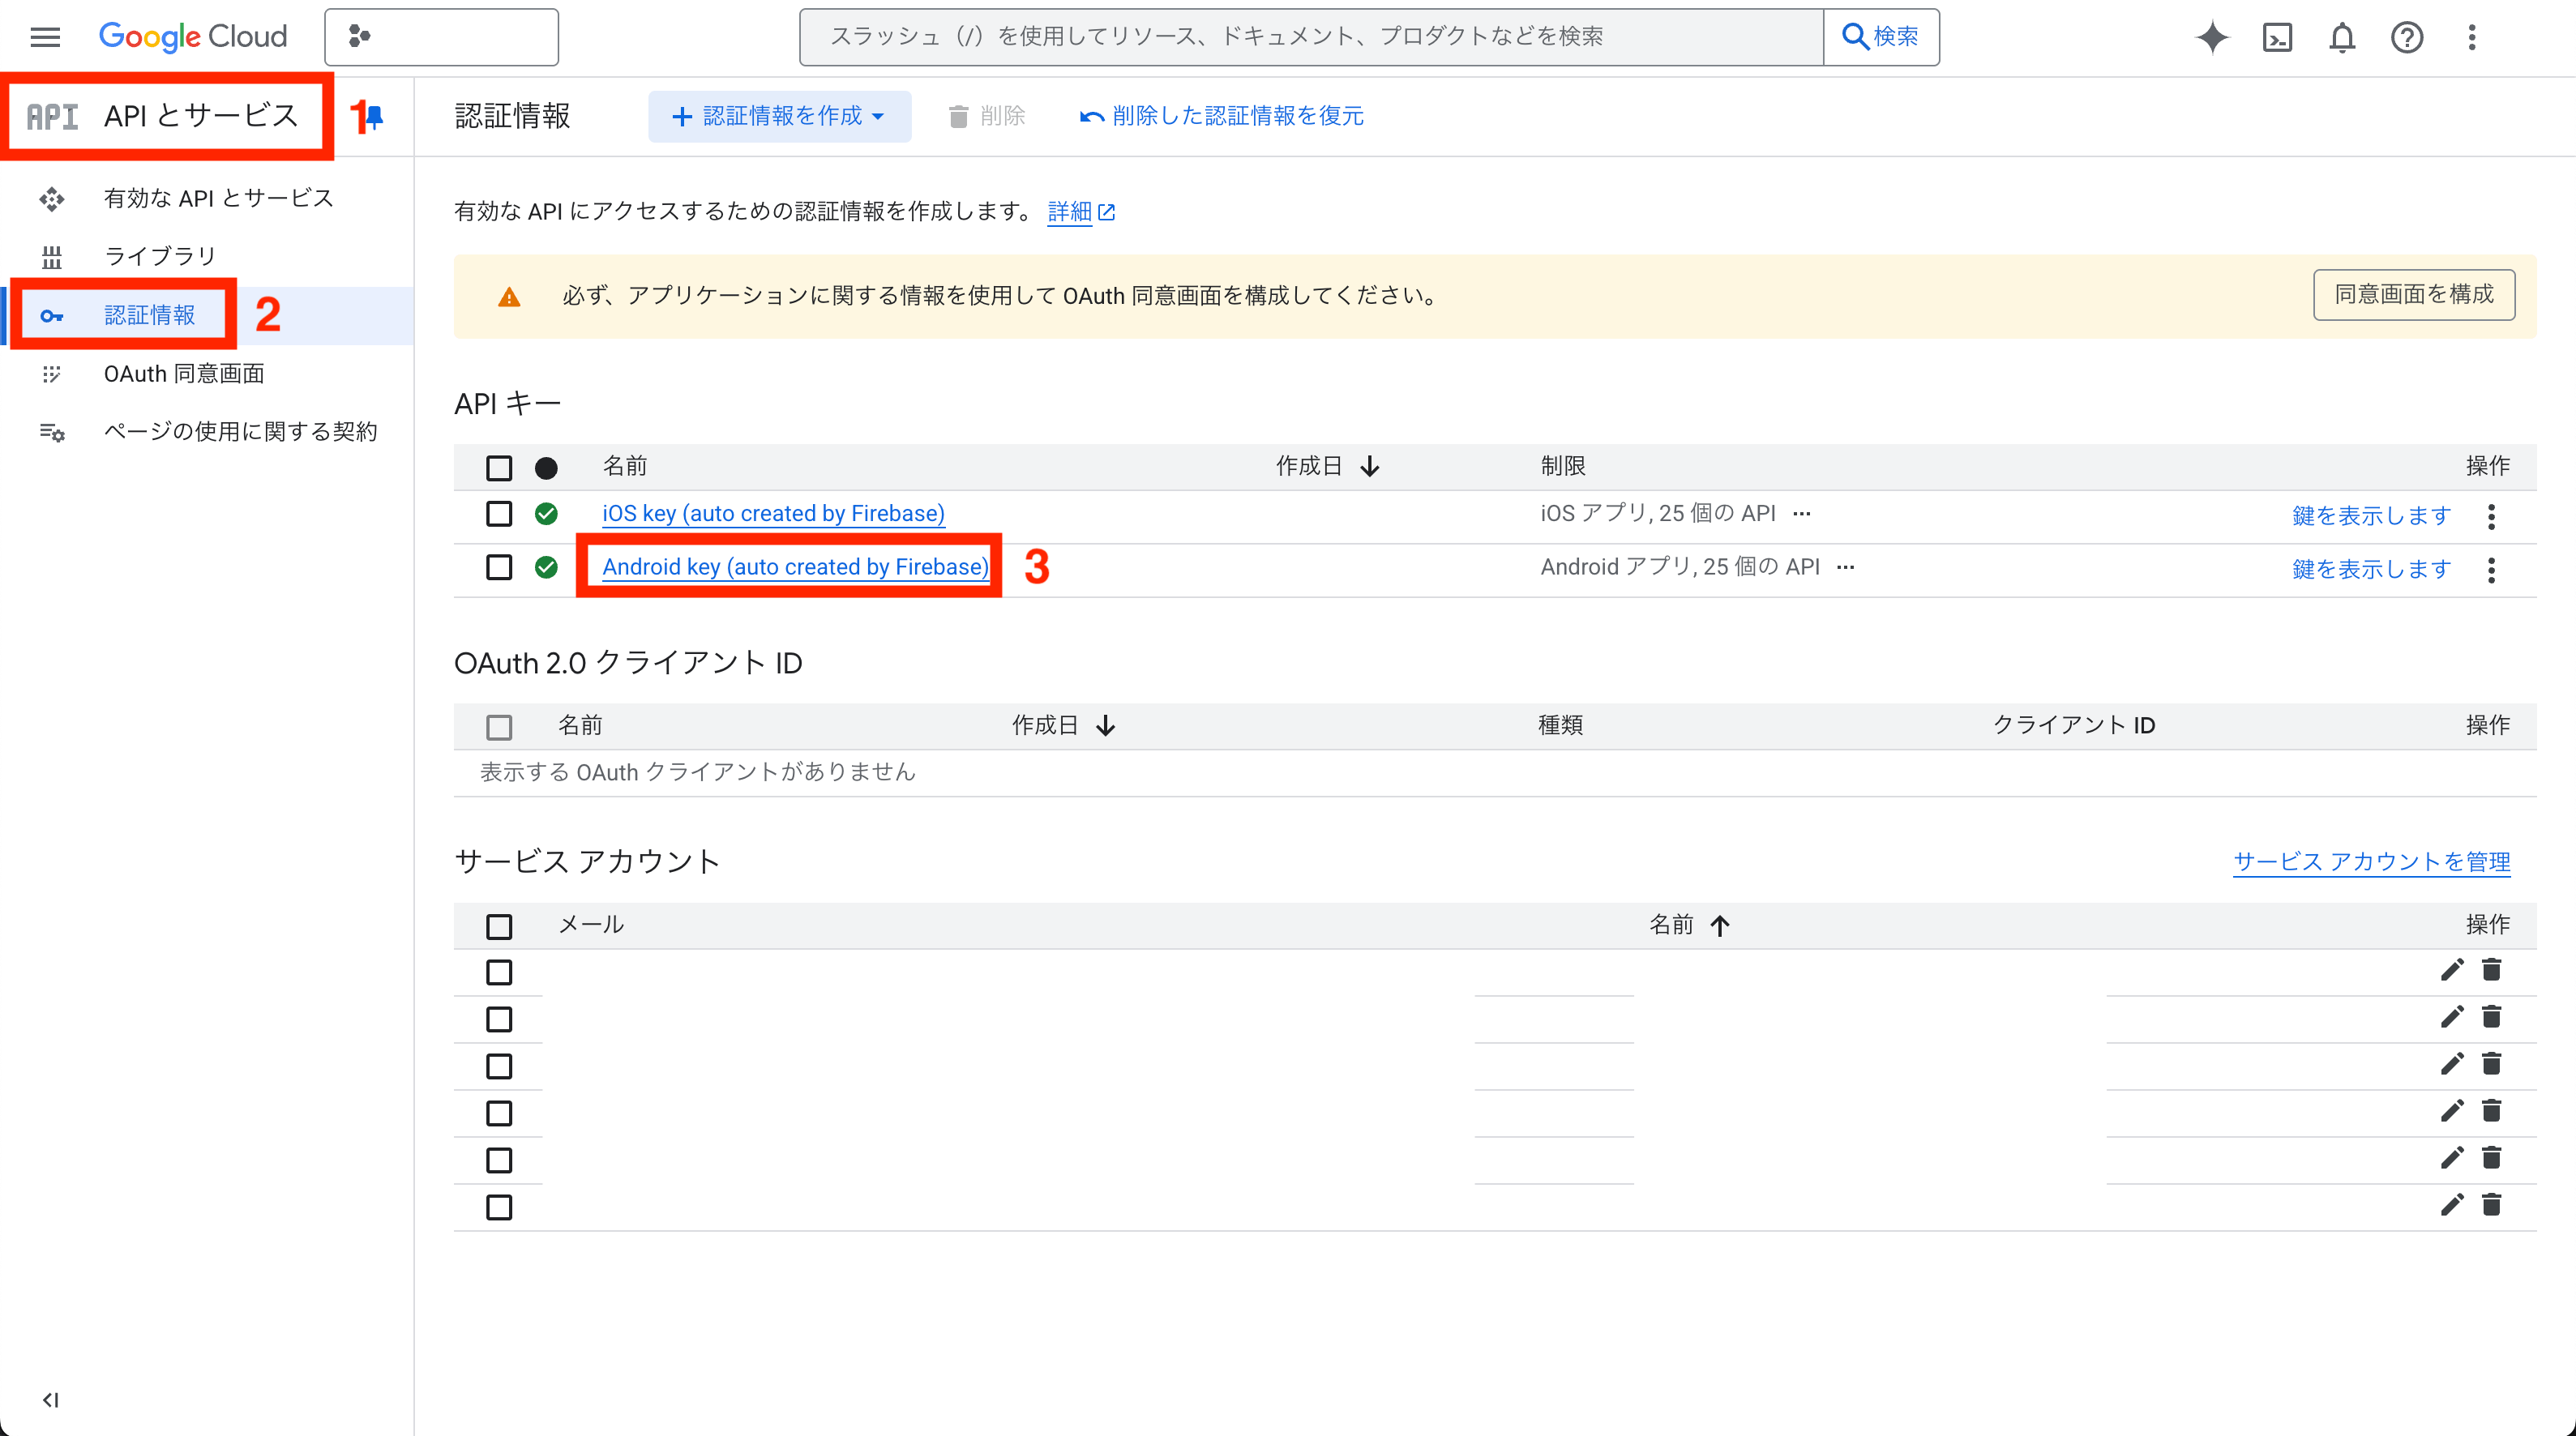This screenshot has height=1436, width=2576.
Task: Expand the 認証情報を作成 dropdown
Action: [779, 116]
